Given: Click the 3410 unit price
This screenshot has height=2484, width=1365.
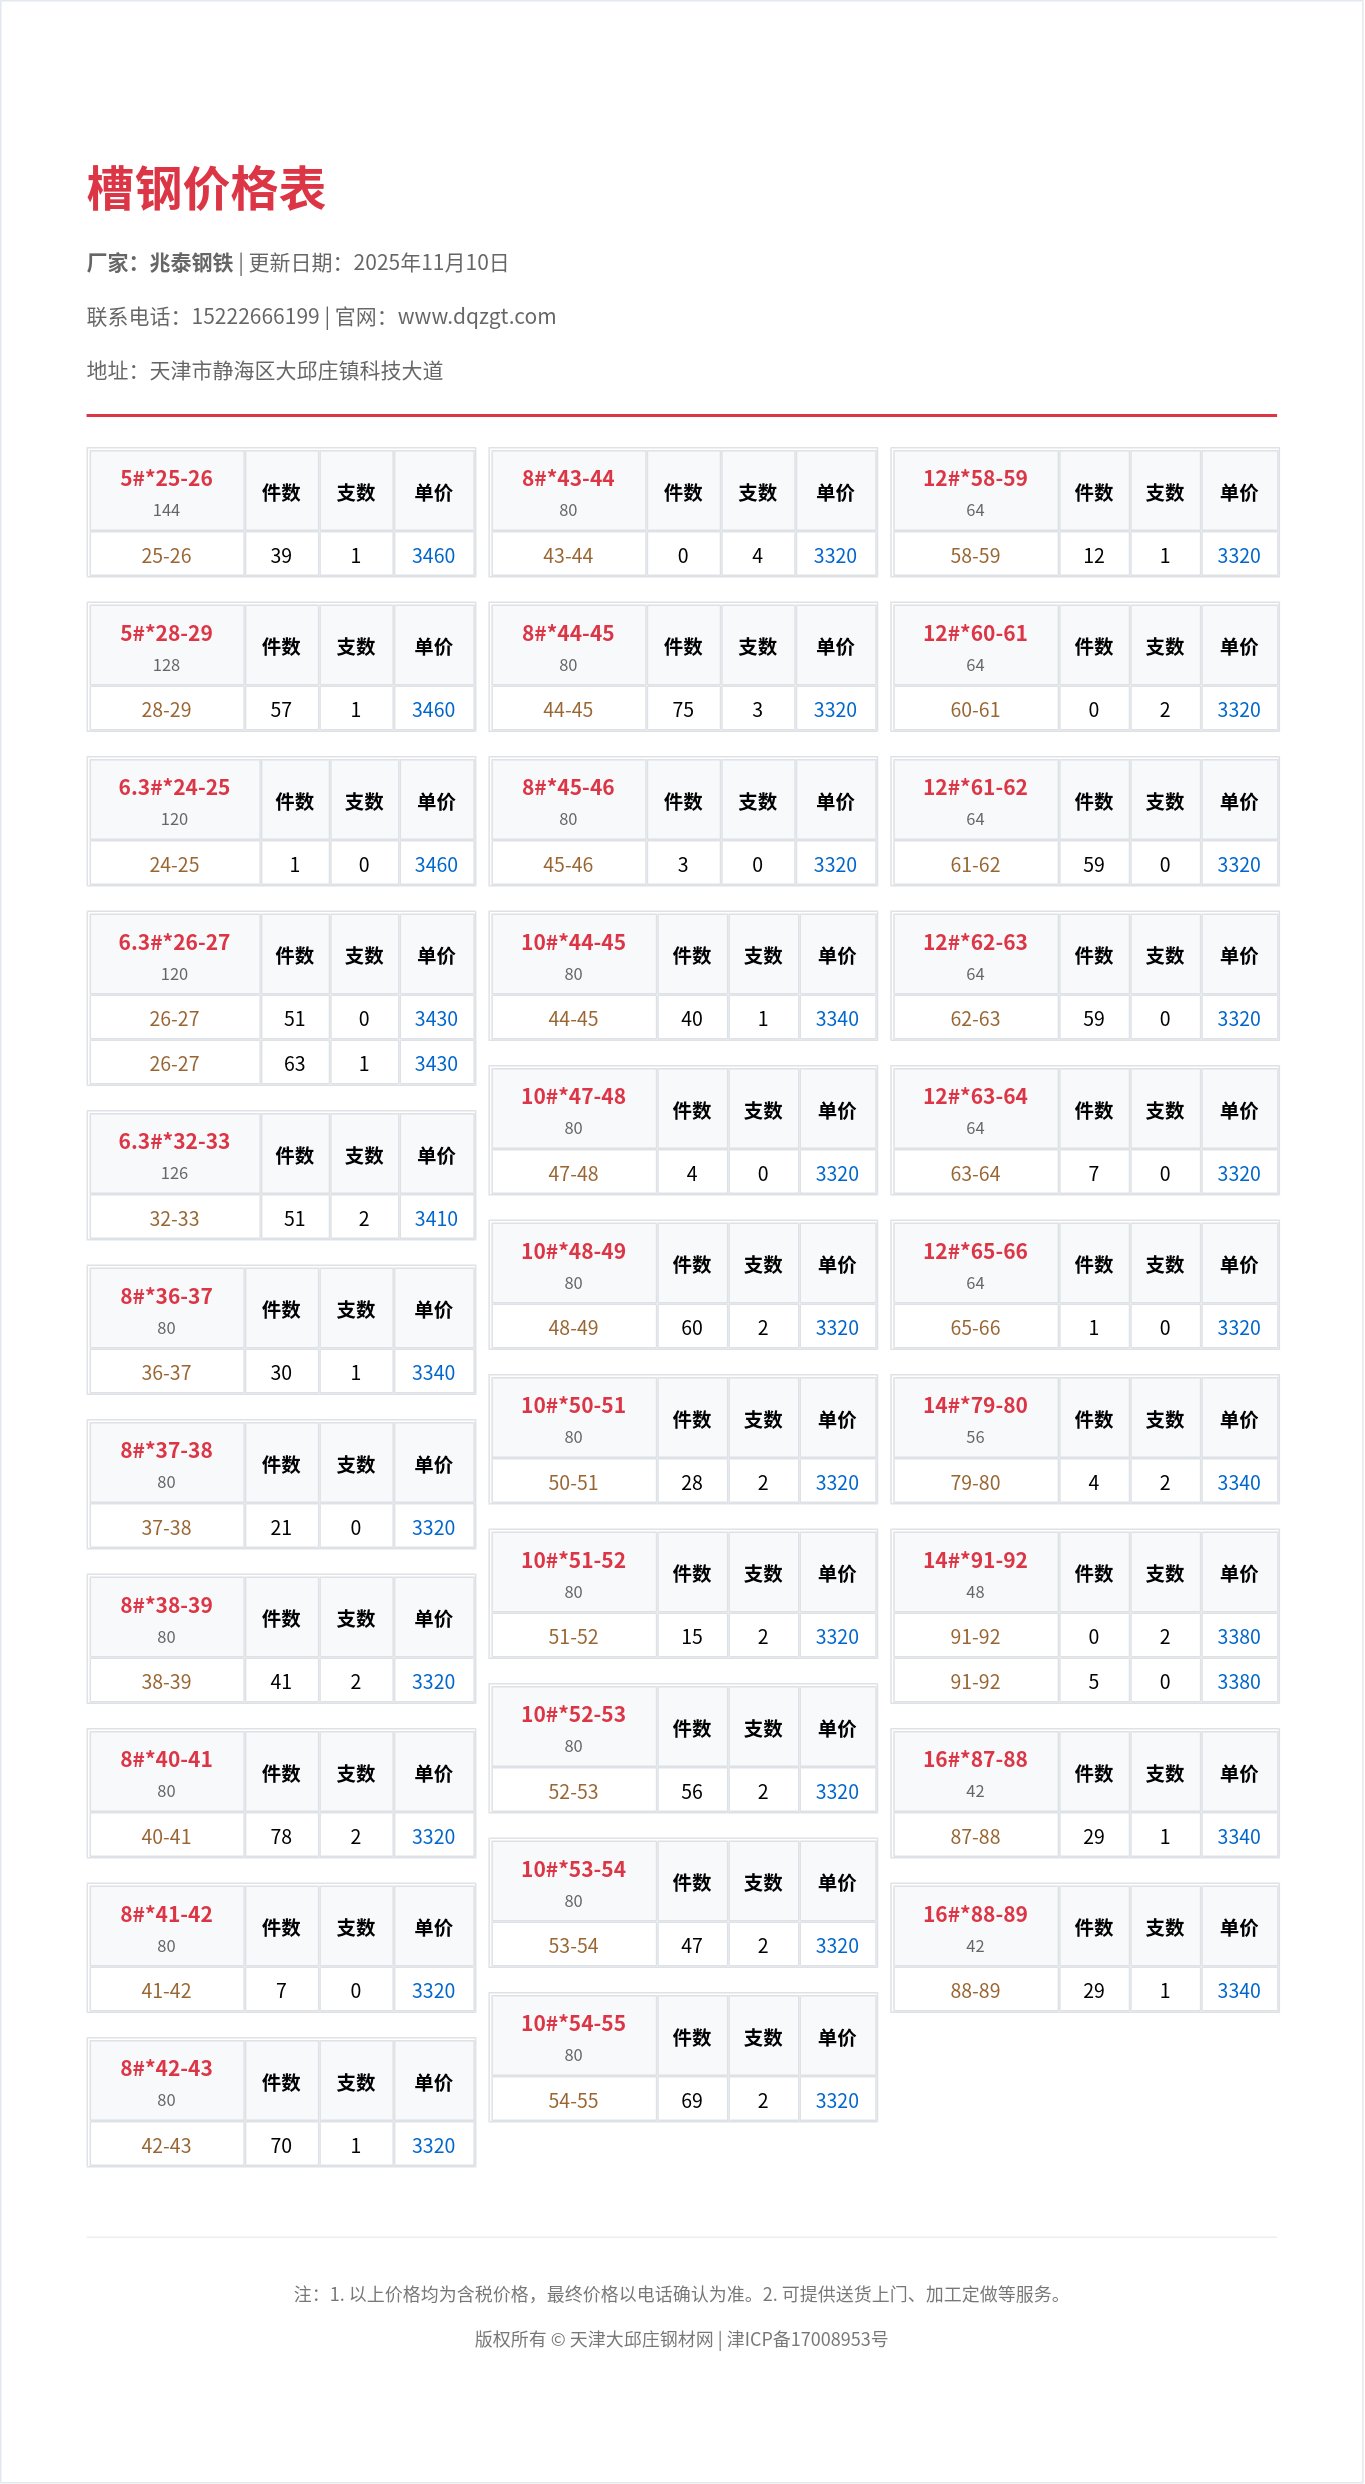Looking at the screenshot, I should [x=436, y=1219].
